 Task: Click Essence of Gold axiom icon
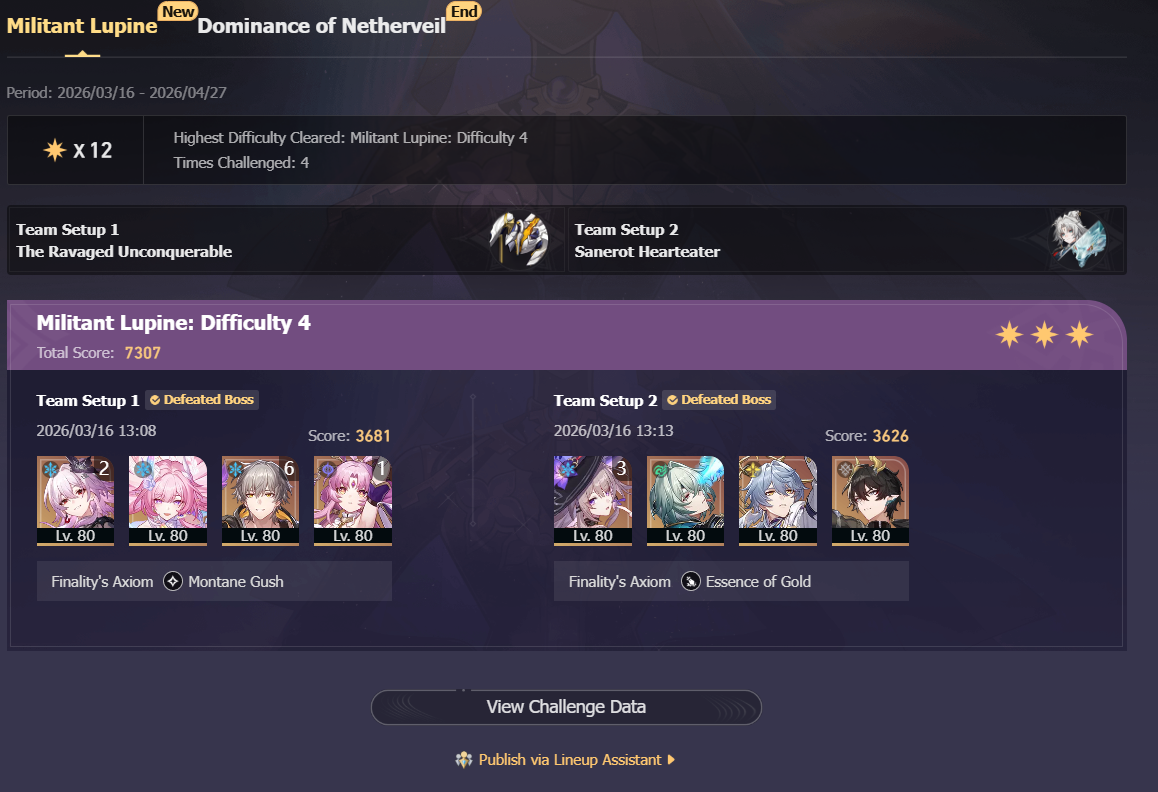click(x=691, y=581)
